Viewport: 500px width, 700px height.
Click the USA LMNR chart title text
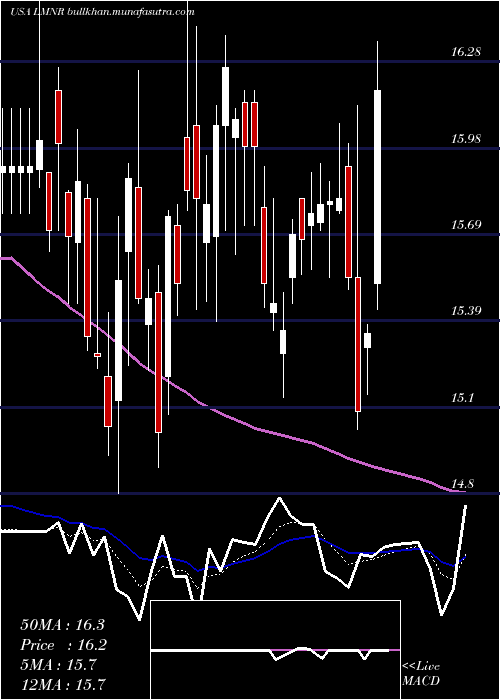click(102, 12)
